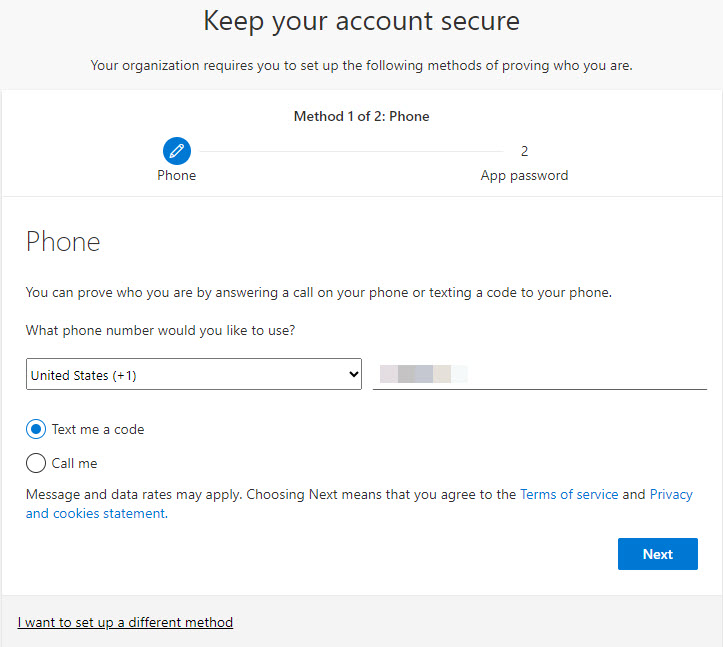Click the phone number input field
723x647 pixels.
click(540, 375)
